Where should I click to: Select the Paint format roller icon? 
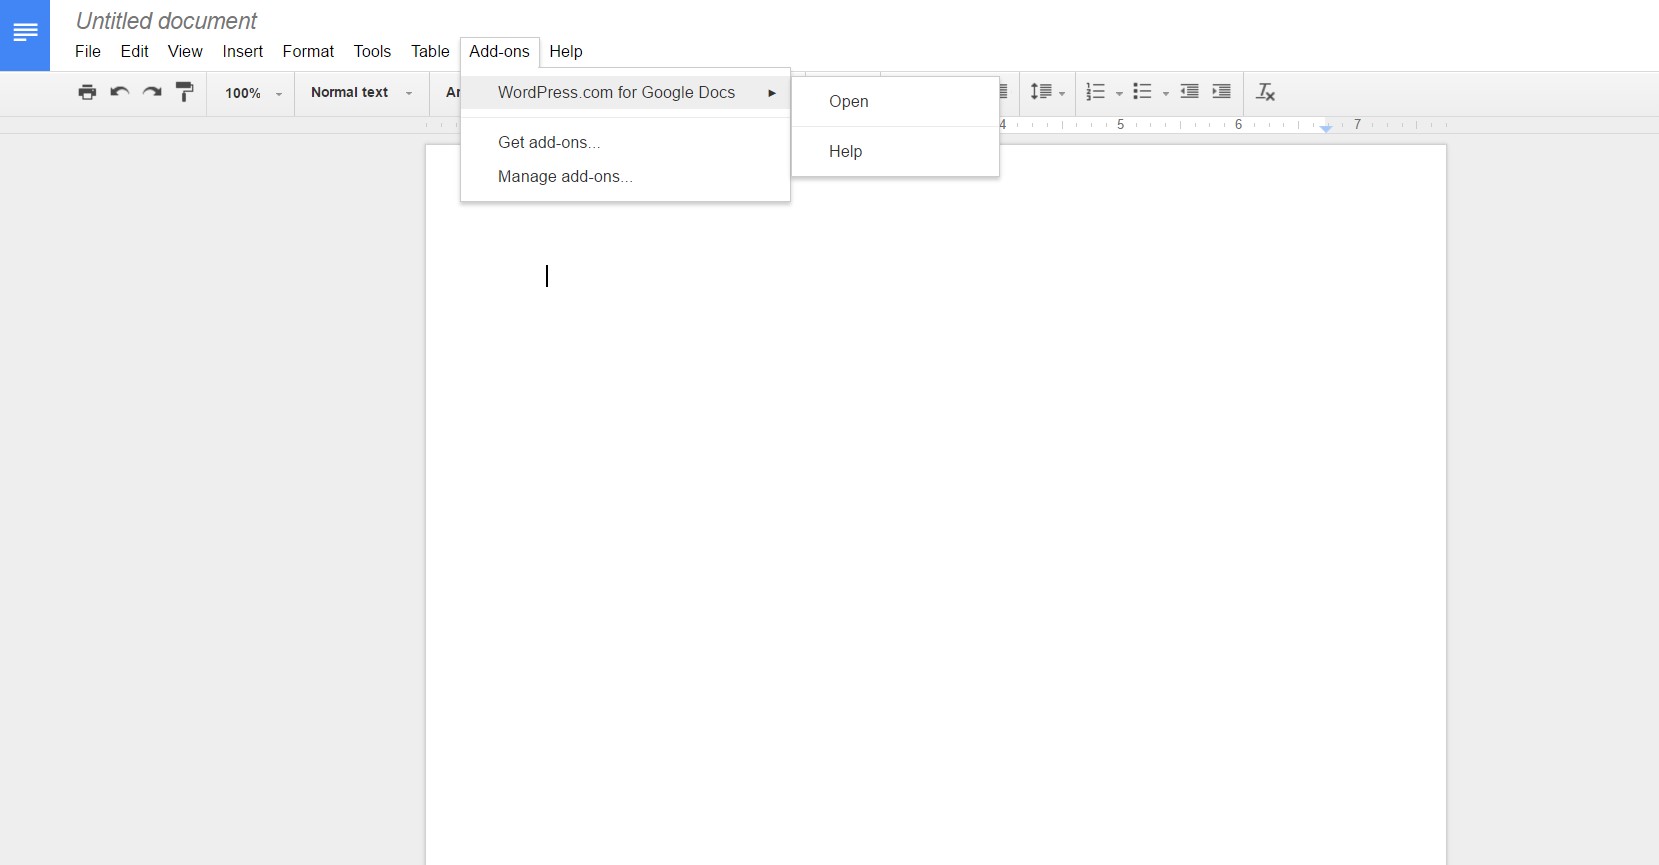184,92
